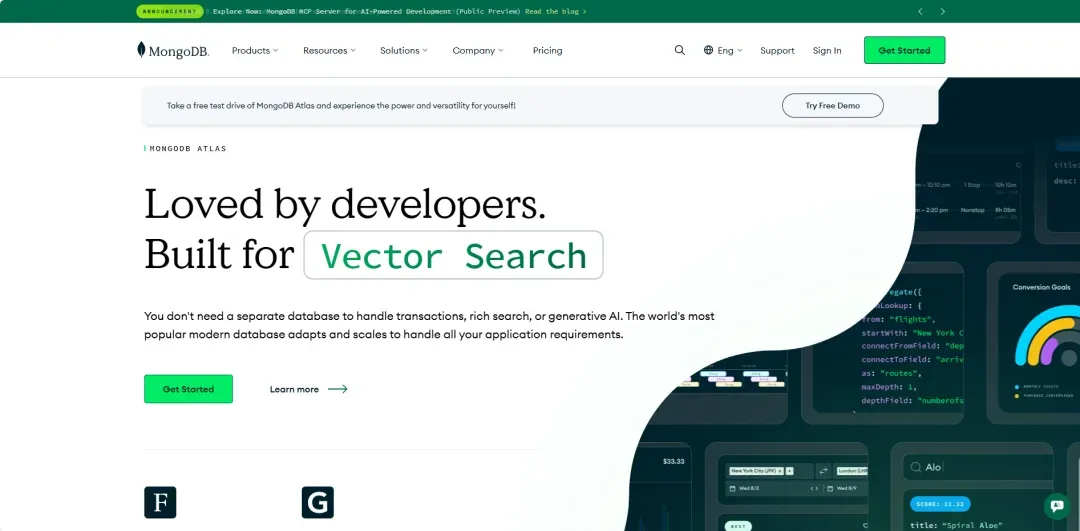Image resolution: width=1080 pixels, height=531 pixels.
Task: Click the hero Get Started button
Action: [x=188, y=389]
